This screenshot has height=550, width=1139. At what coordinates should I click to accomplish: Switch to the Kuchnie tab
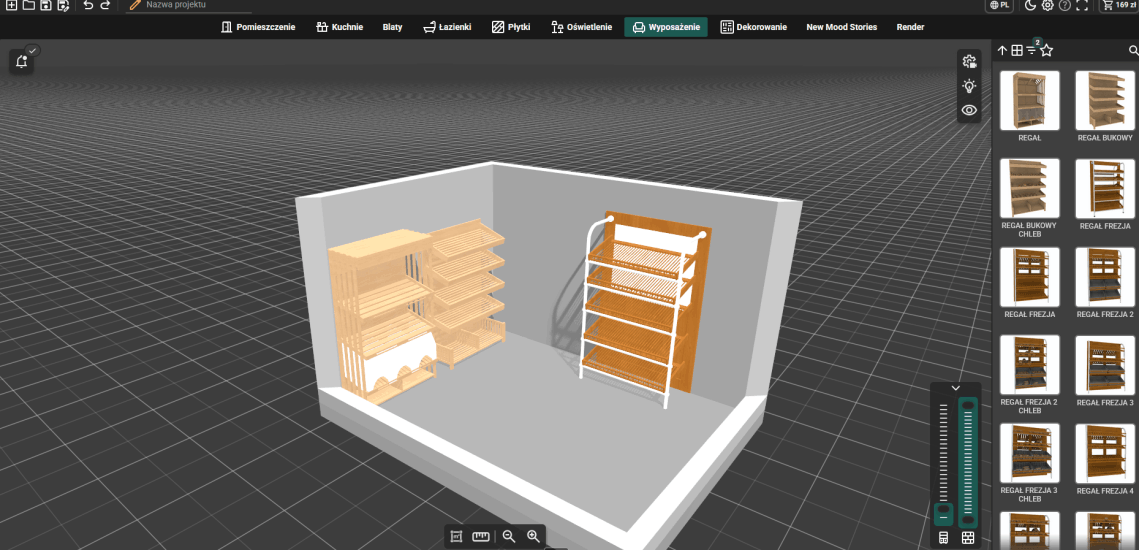[x=339, y=27]
